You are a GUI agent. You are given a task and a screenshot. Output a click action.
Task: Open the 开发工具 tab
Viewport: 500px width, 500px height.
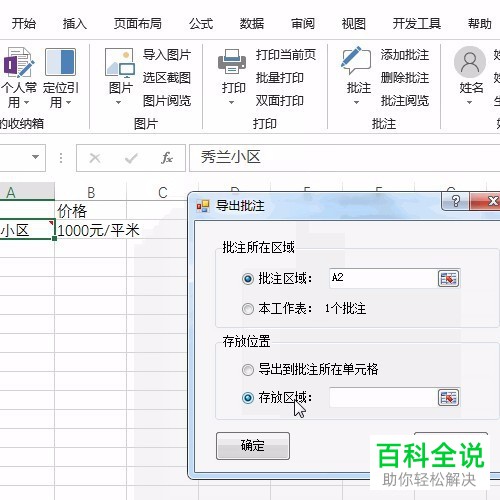417,24
